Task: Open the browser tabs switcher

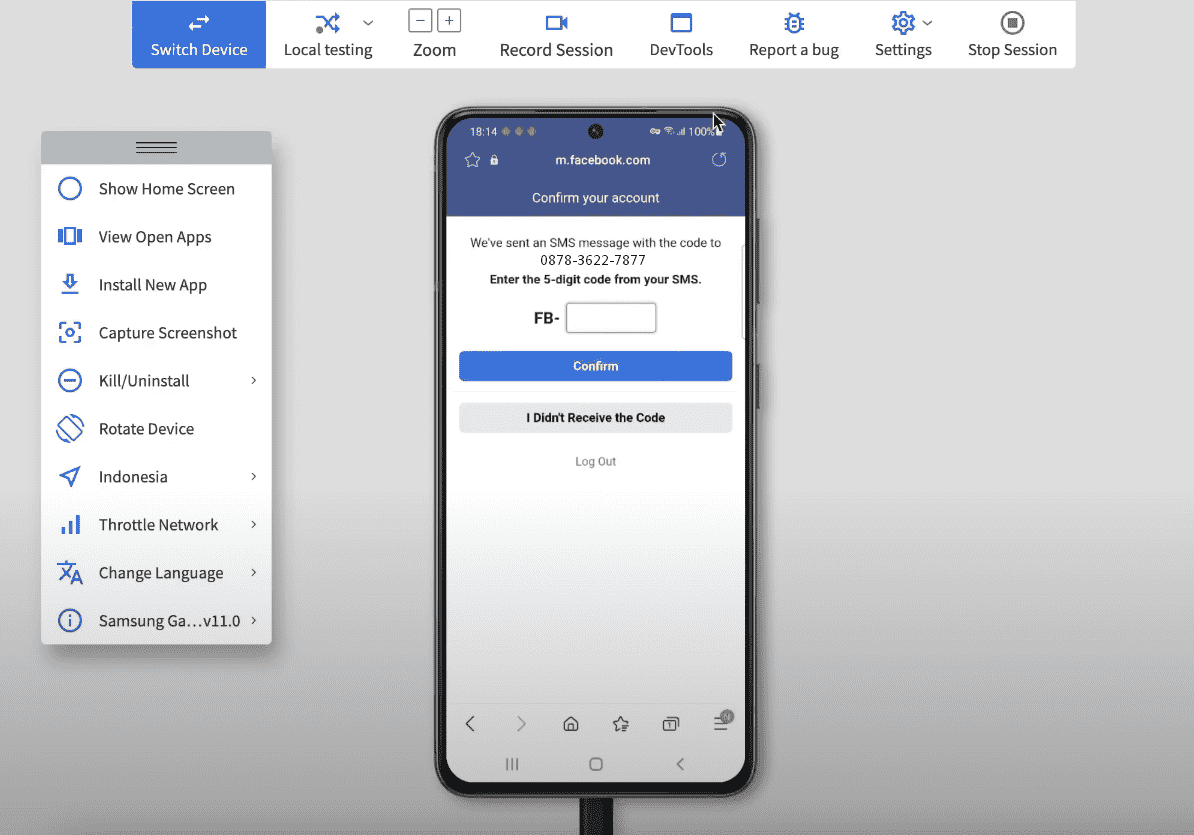Action: [670, 724]
